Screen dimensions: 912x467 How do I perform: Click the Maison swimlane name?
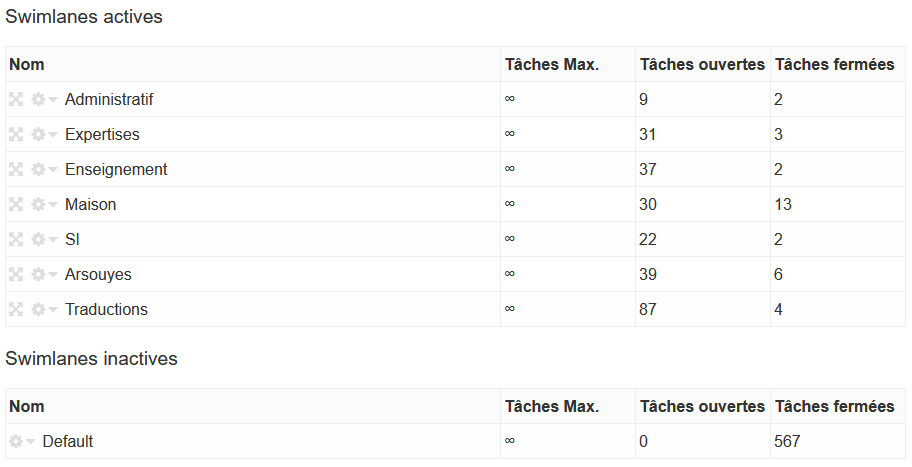(90, 205)
